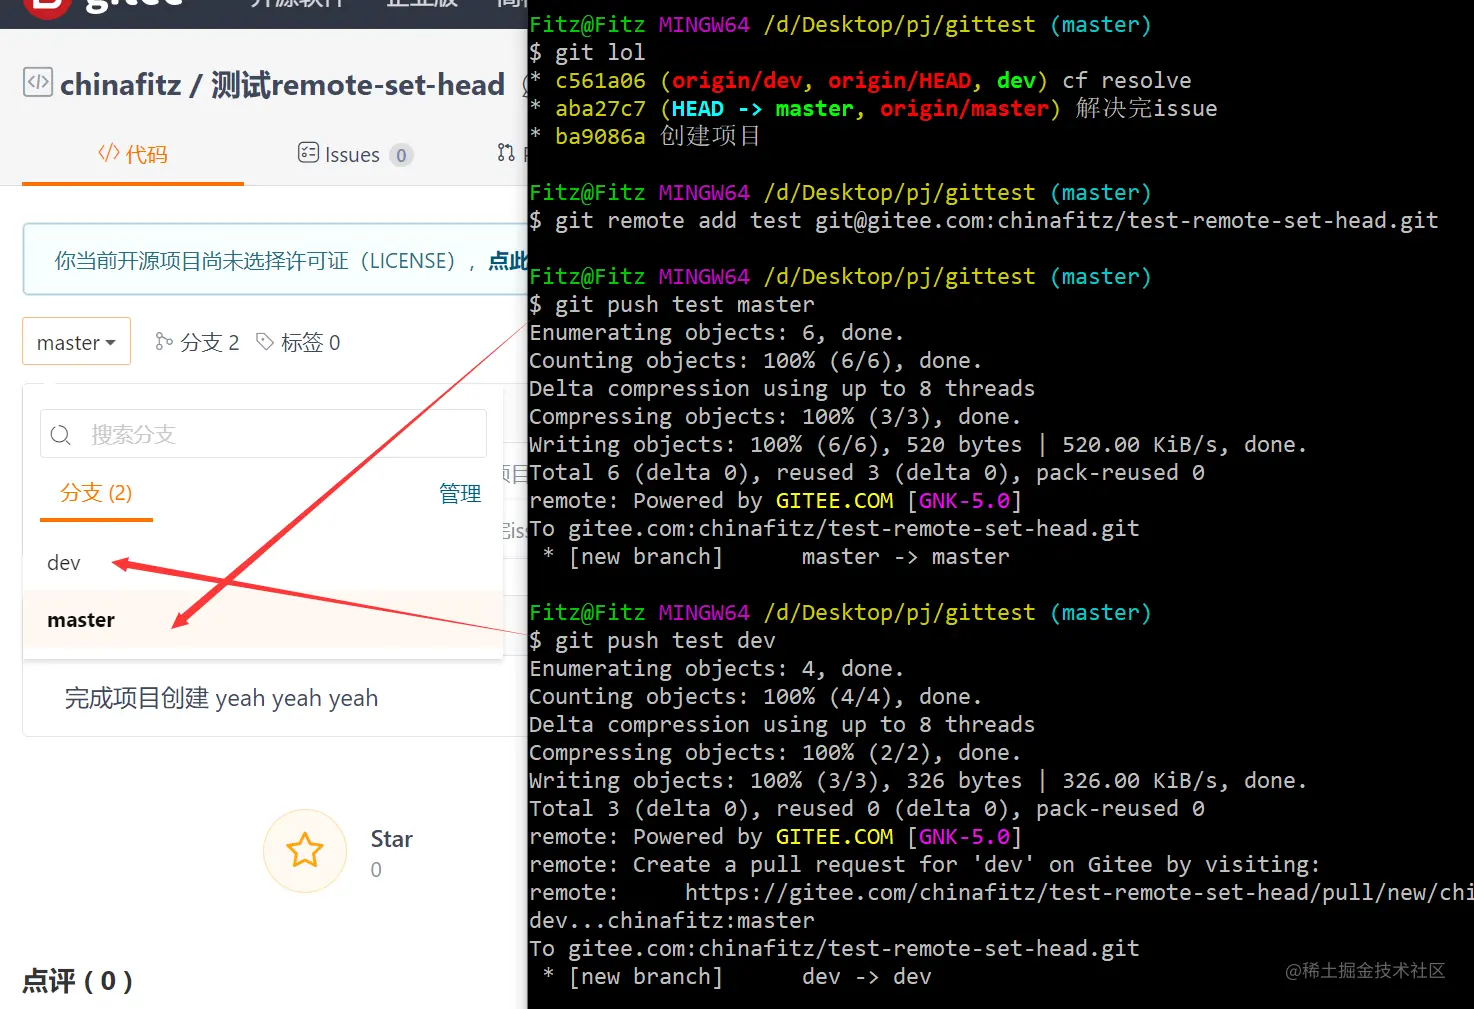The height and width of the screenshot is (1009, 1474).
Task: Open the 标签 0 tags link
Action: (x=299, y=343)
